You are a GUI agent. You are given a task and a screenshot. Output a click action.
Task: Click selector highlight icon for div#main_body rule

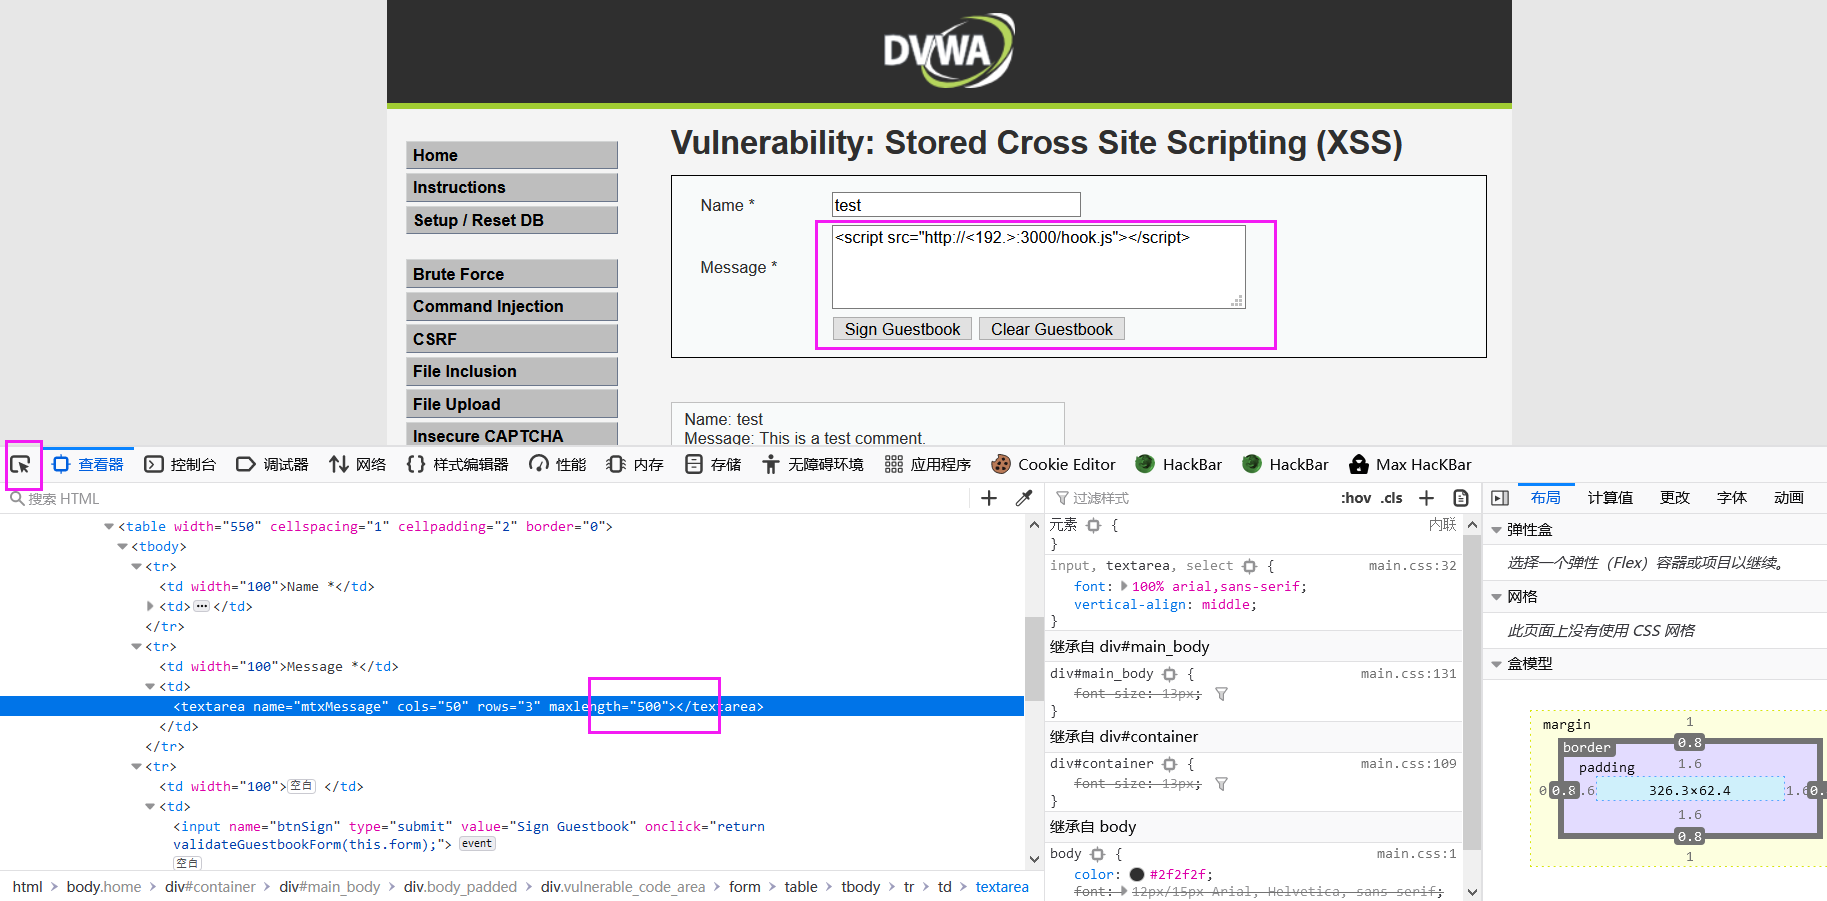click(1170, 674)
